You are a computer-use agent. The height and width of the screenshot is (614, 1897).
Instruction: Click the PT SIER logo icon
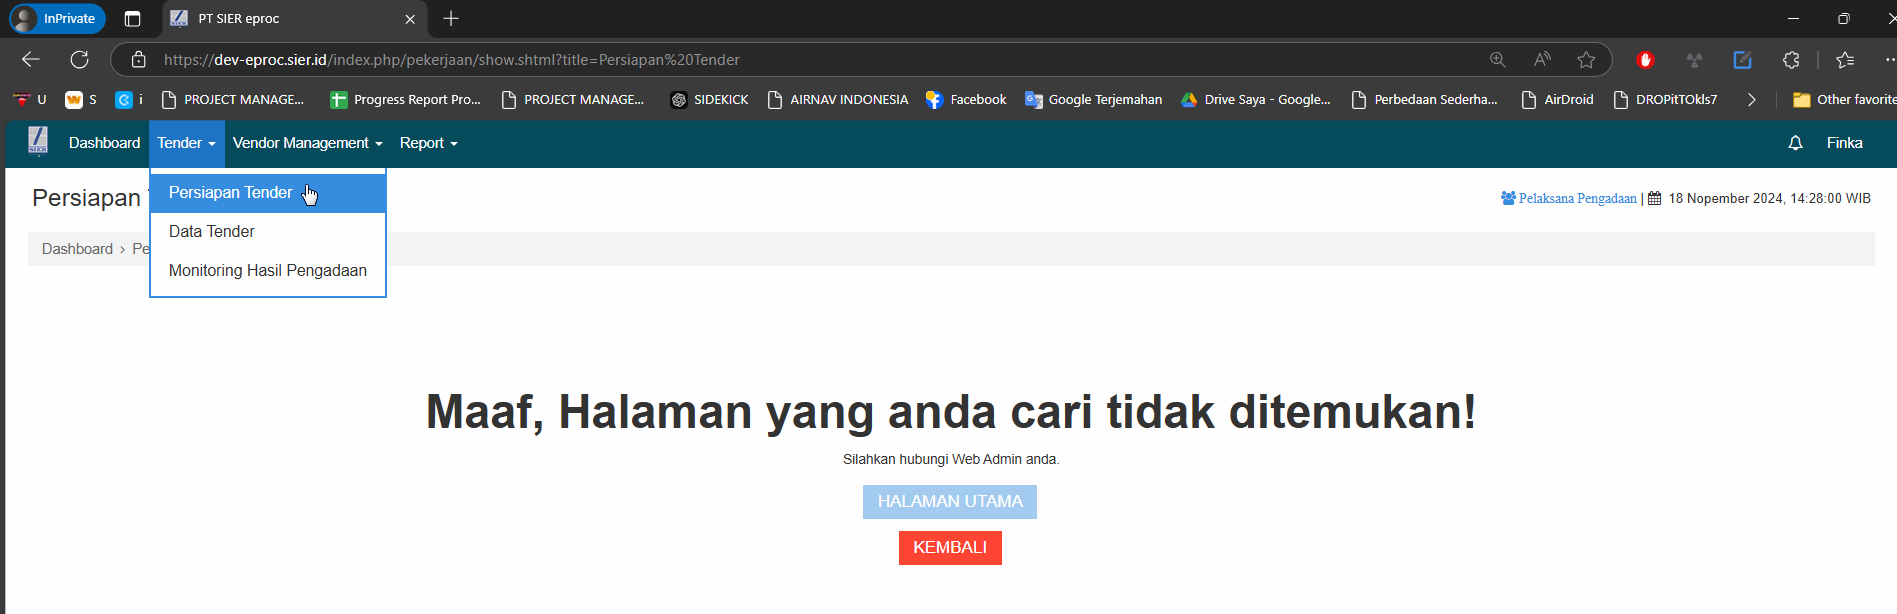38,142
